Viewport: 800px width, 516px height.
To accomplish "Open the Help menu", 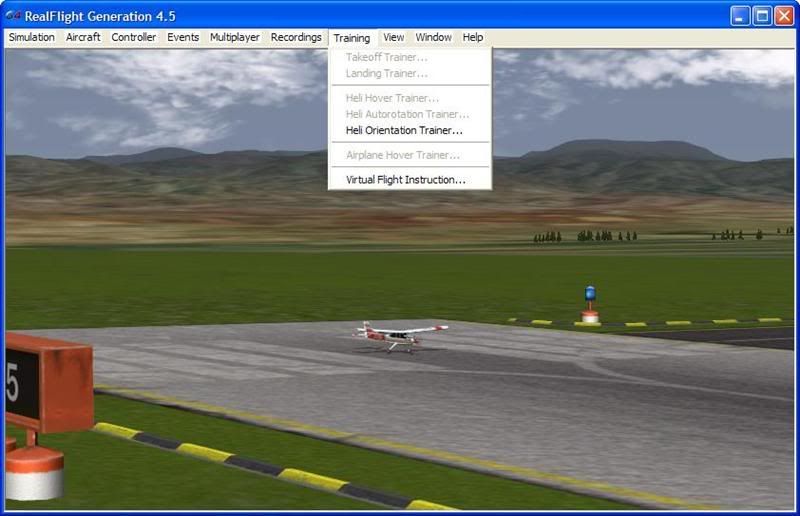I will pyautogui.click(x=472, y=37).
